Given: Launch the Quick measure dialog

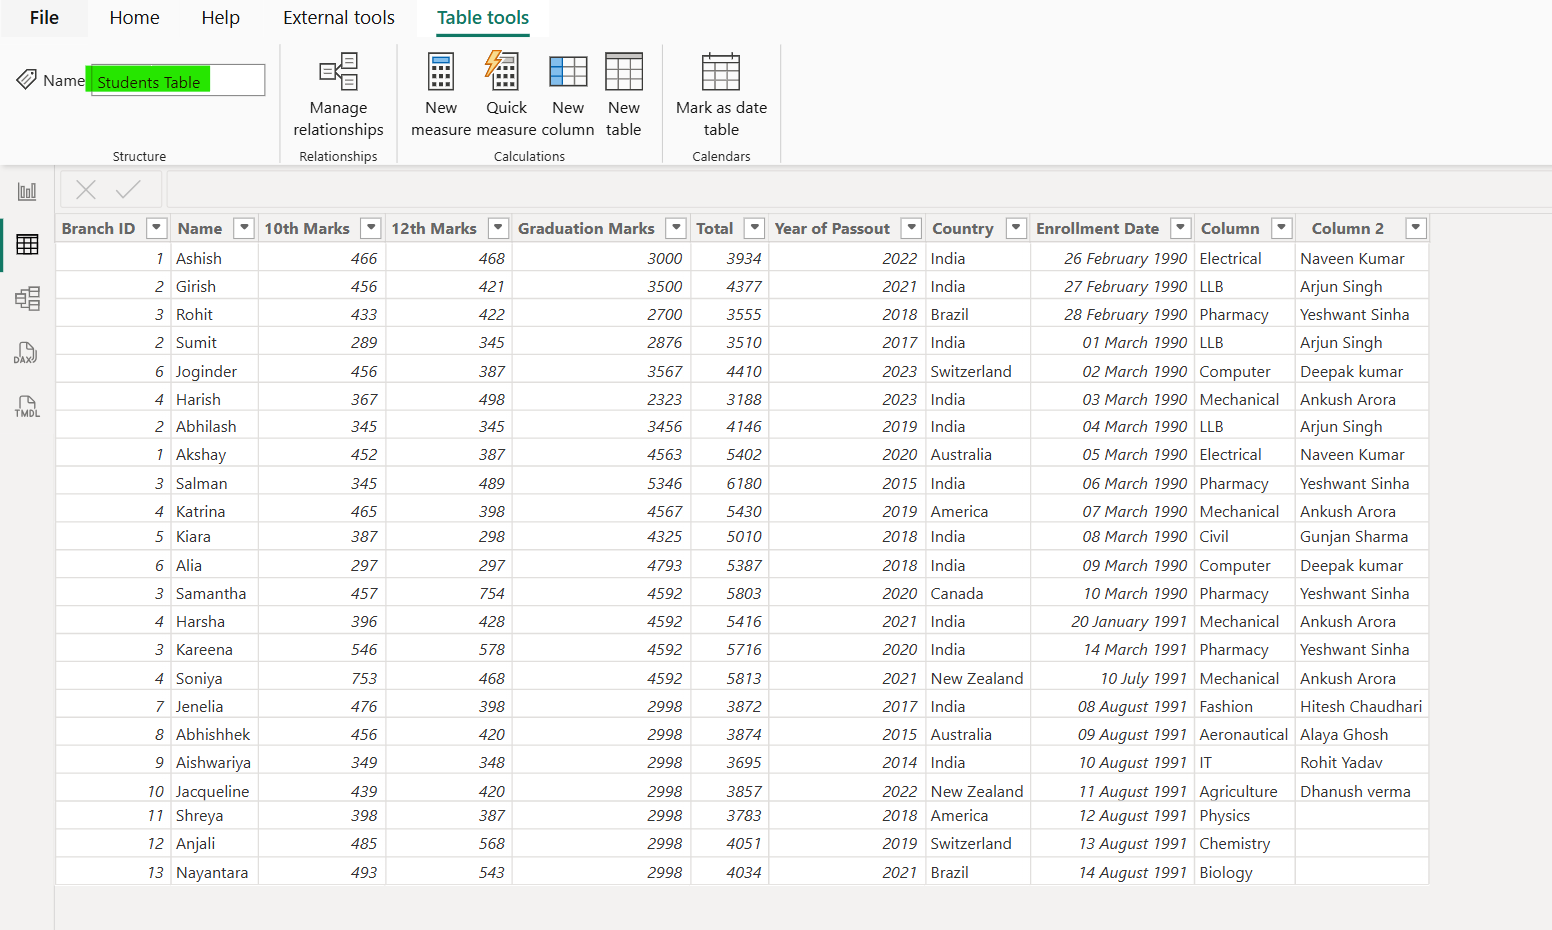Looking at the screenshot, I should (505, 93).
